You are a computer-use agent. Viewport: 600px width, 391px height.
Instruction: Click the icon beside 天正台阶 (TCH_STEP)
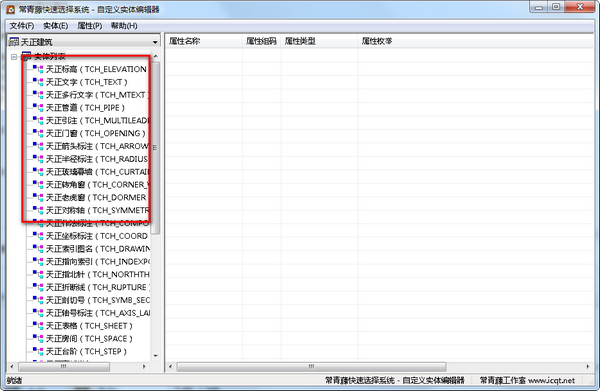(x=38, y=351)
